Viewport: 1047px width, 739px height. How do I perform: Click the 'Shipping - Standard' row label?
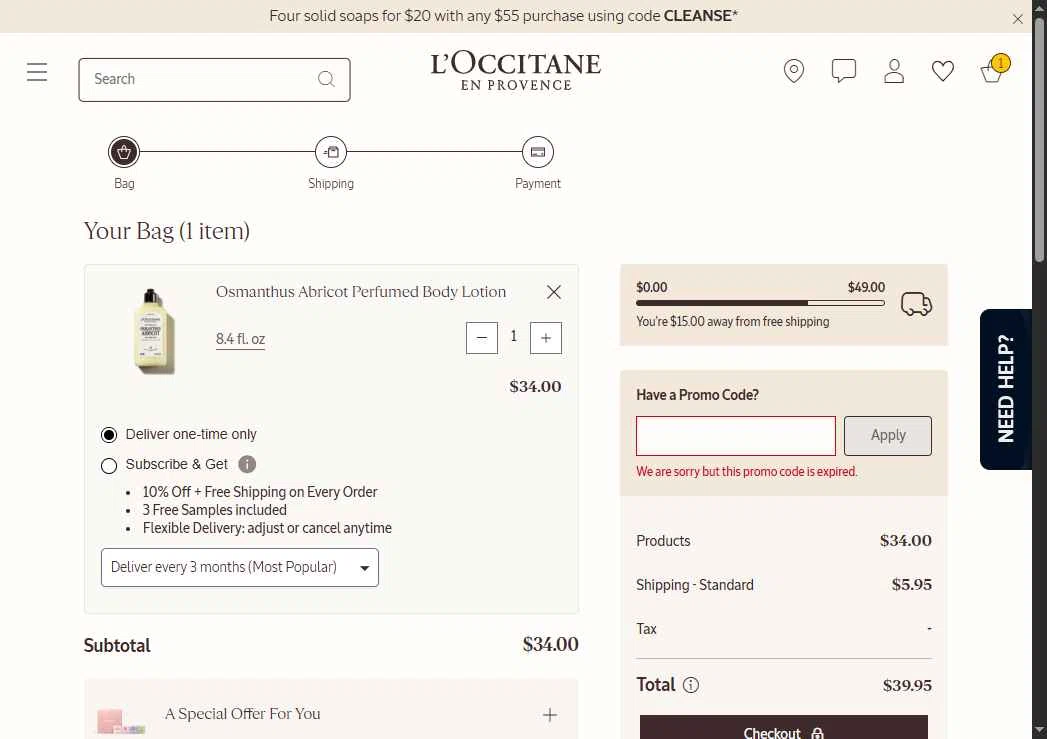pyautogui.click(x=694, y=585)
